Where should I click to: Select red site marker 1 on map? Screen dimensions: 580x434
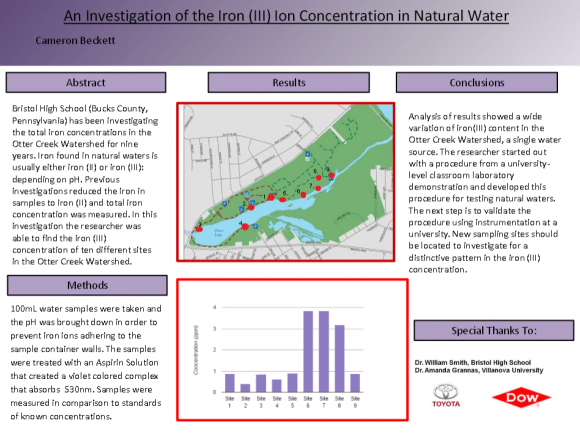(x=271, y=197)
